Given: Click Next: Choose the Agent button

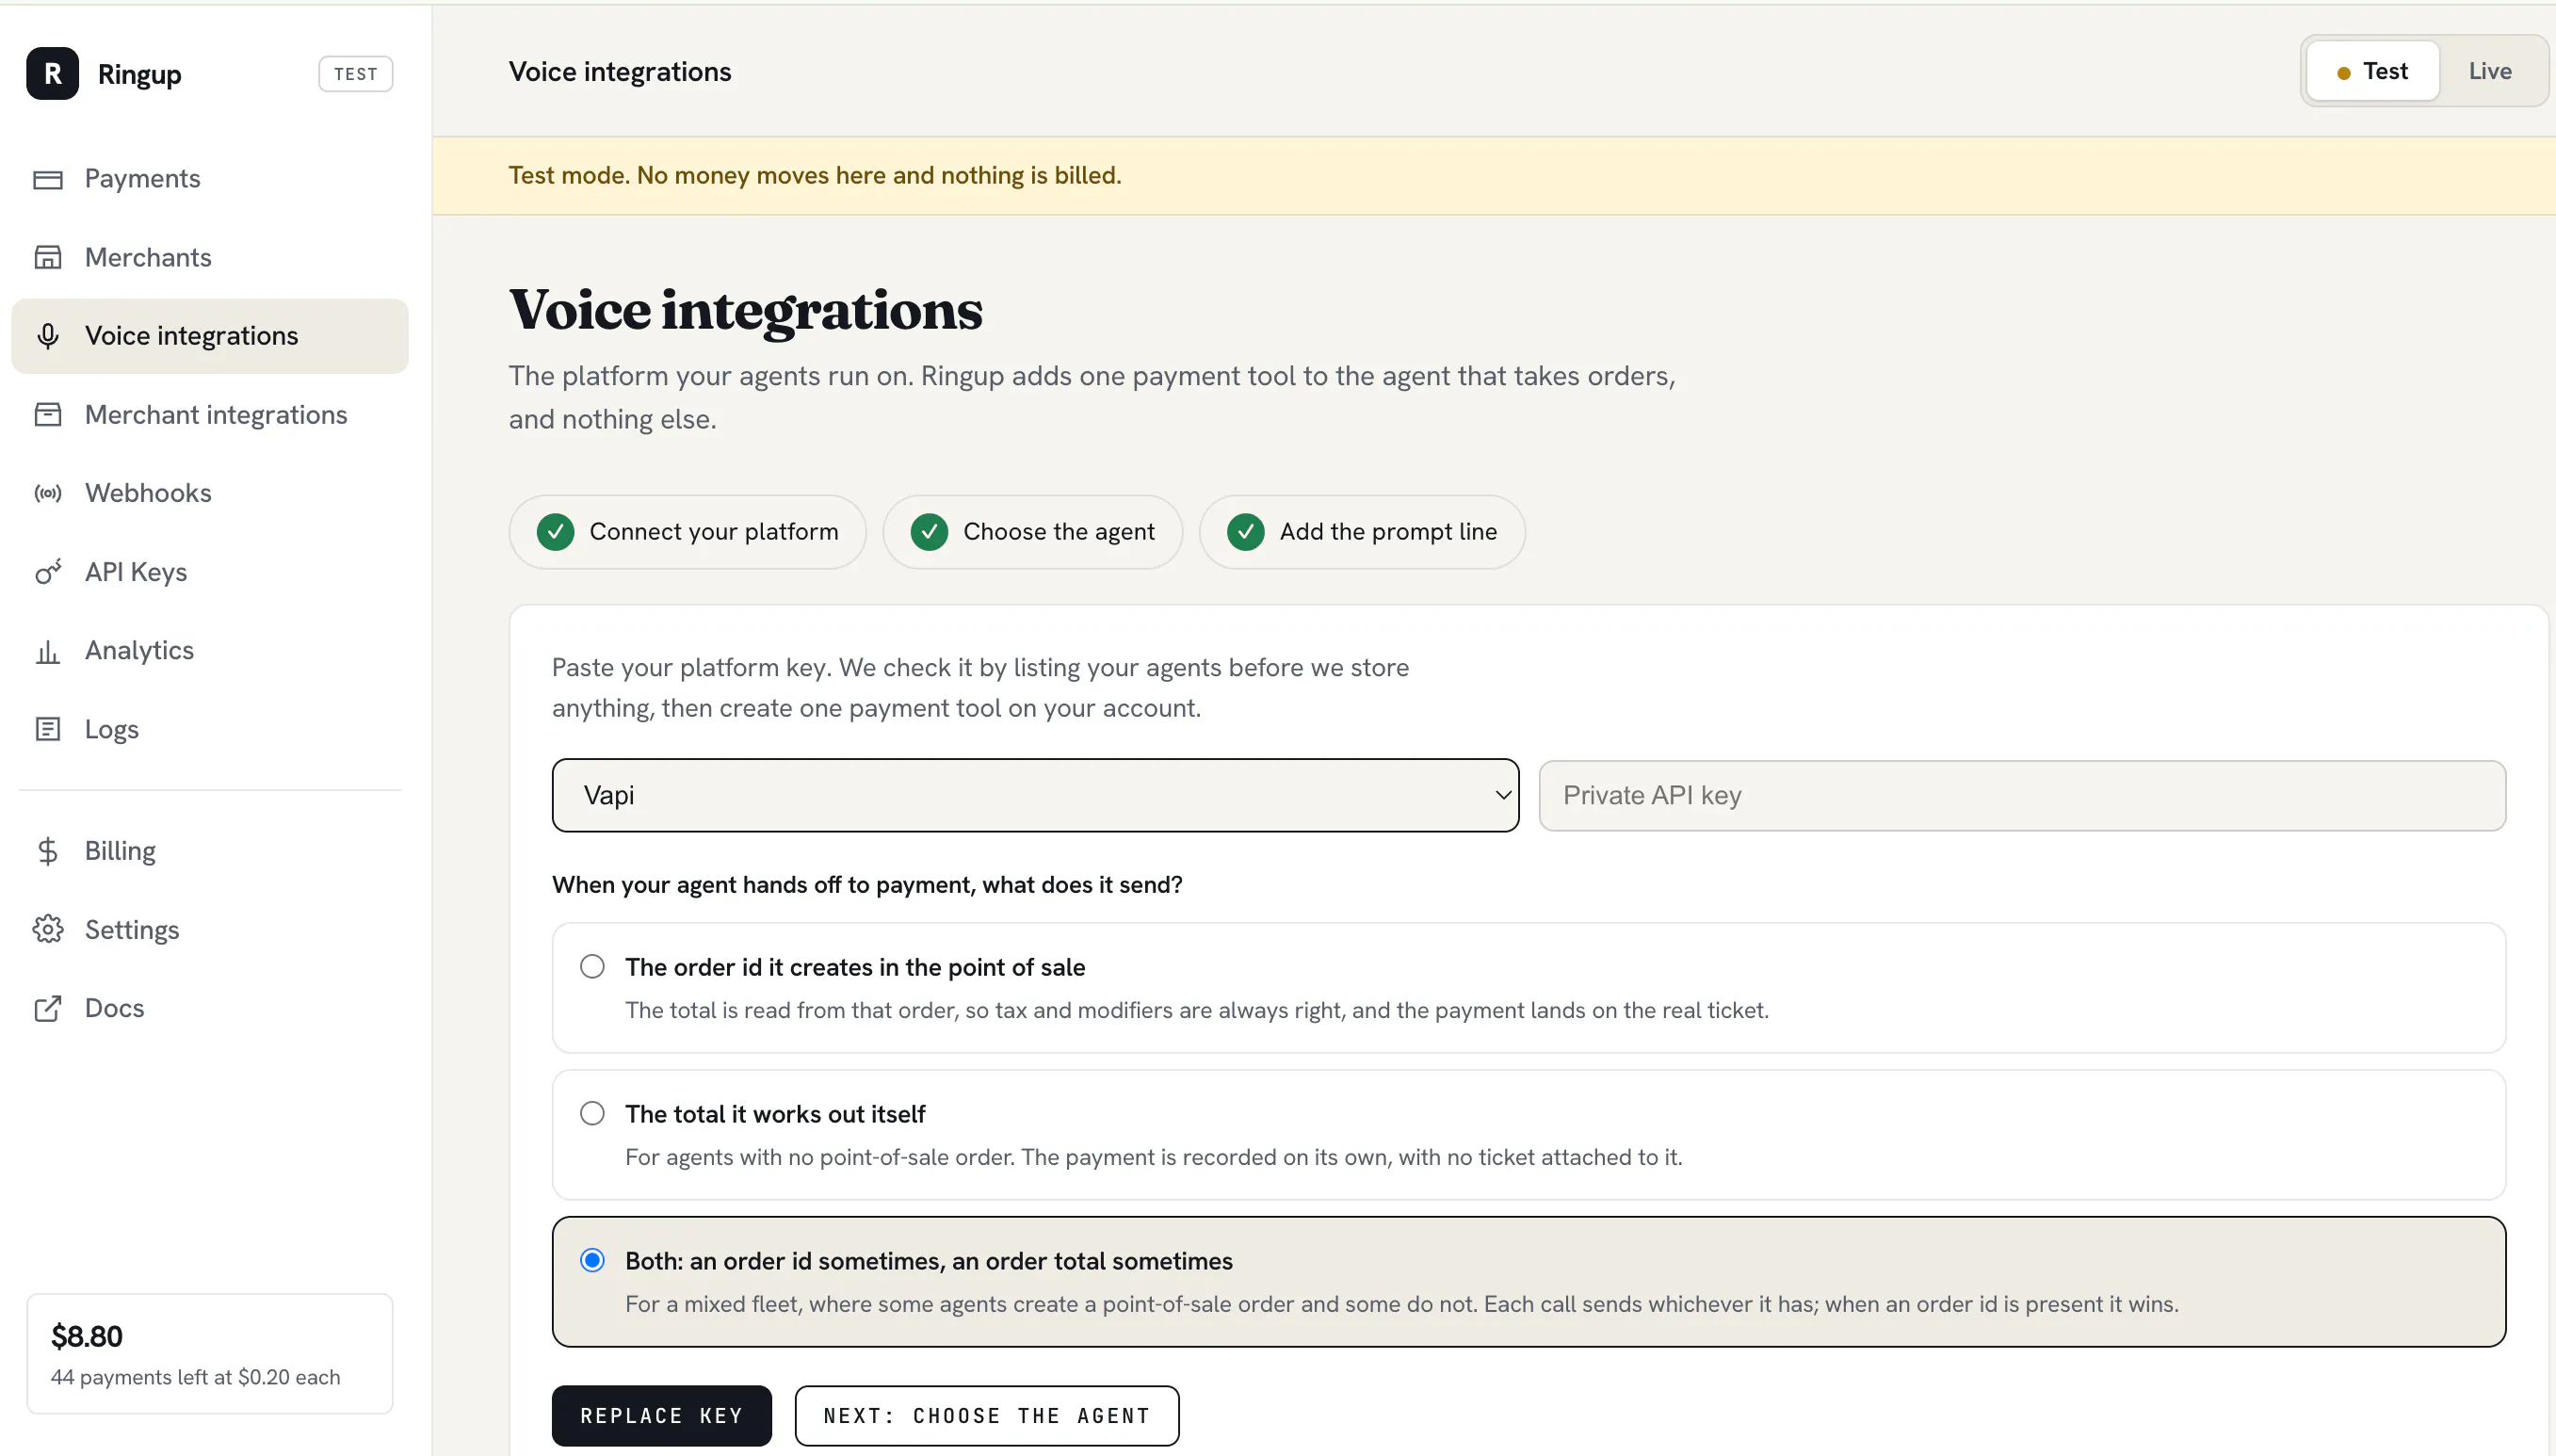Looking at the screenshot, I should tap(987, 1416).
